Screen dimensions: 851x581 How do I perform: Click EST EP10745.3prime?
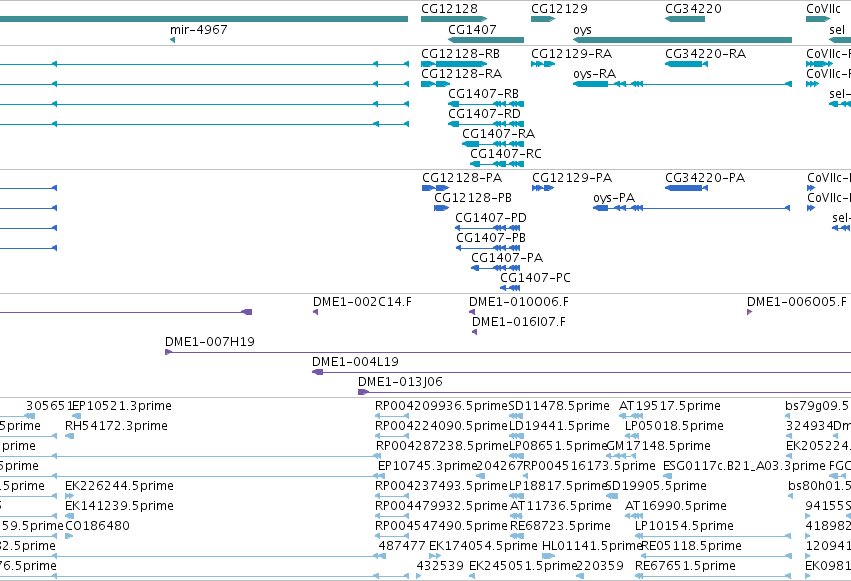click(427, 465)
